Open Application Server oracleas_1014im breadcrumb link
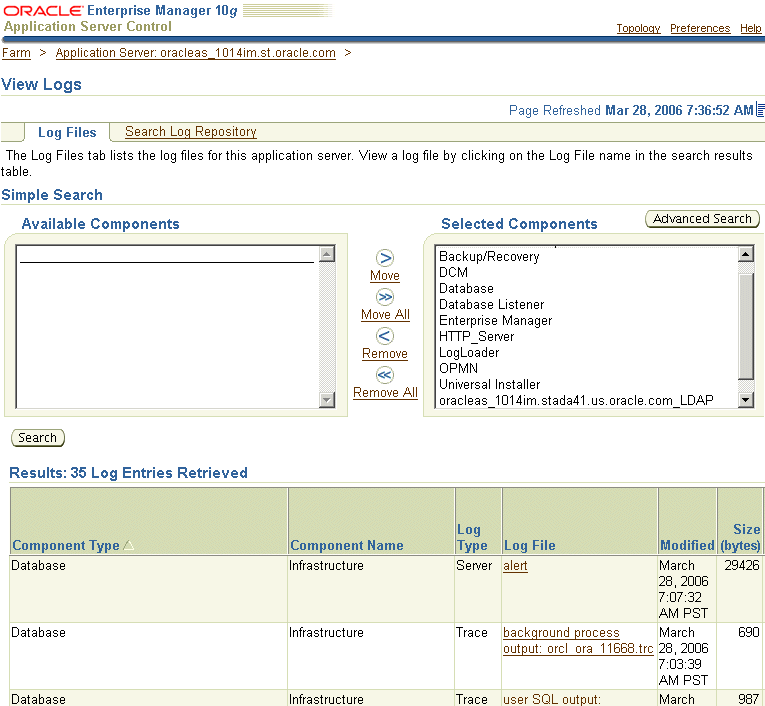The image size is (765, 706). pyautogui.click(x=196, y=53)
